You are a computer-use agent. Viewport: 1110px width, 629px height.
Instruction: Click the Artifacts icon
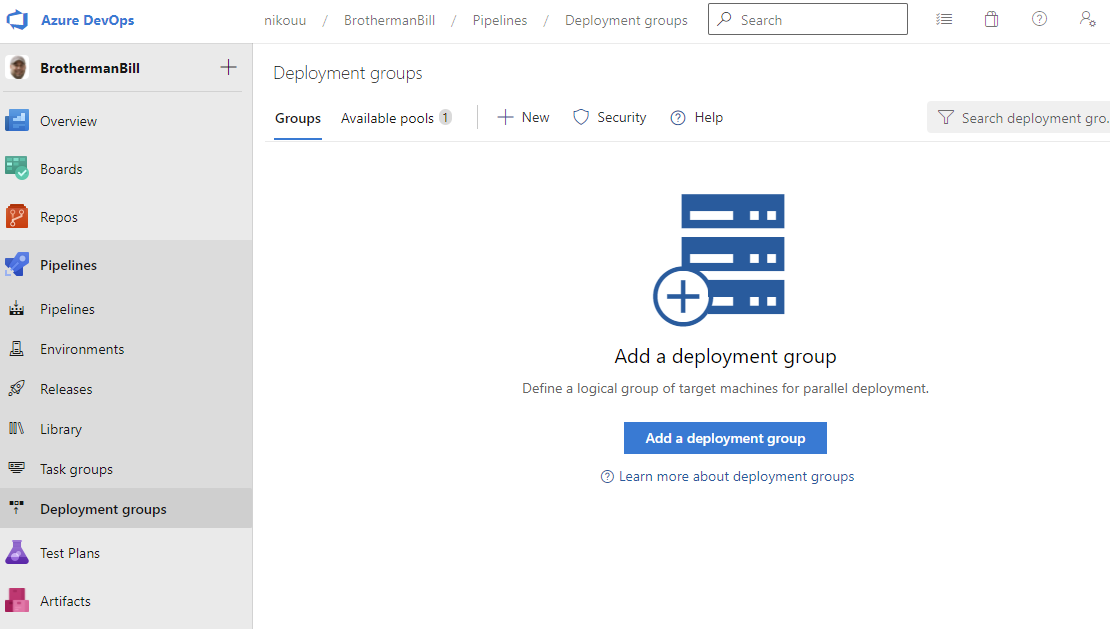click(x=17, y=601)
